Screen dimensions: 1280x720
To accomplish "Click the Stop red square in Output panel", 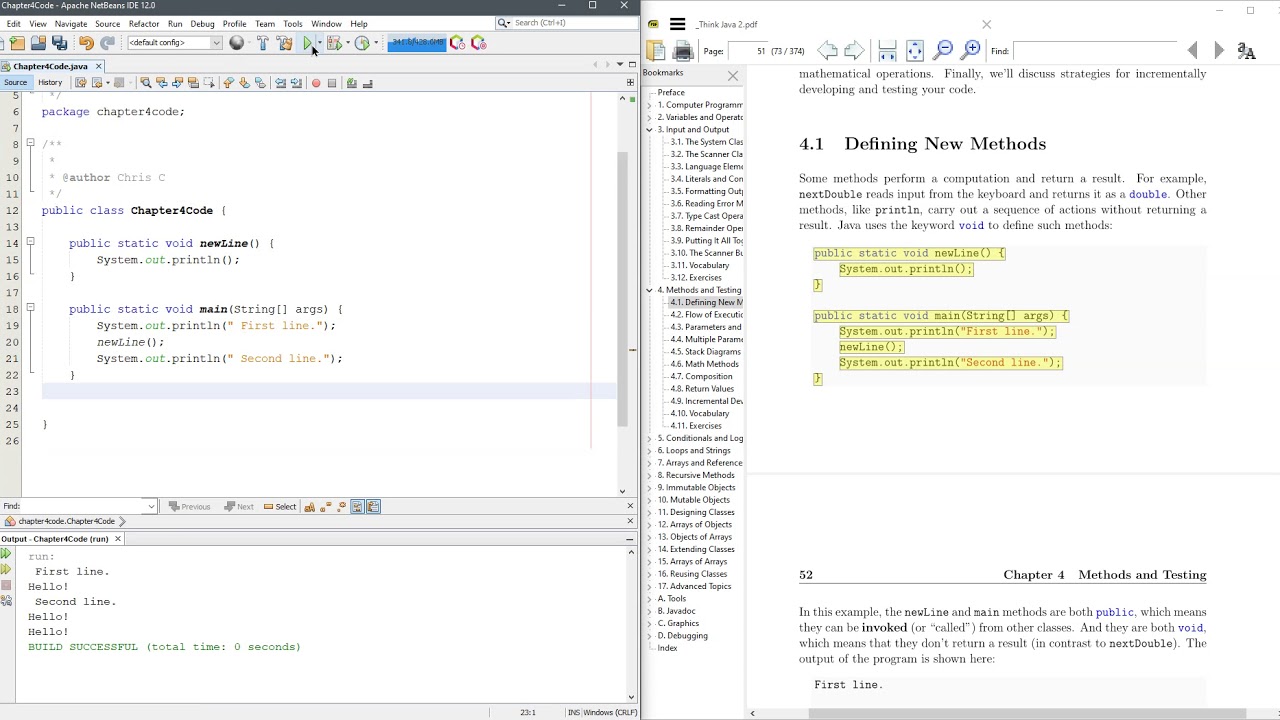I will pyautogui.click(x=6, y=585).
